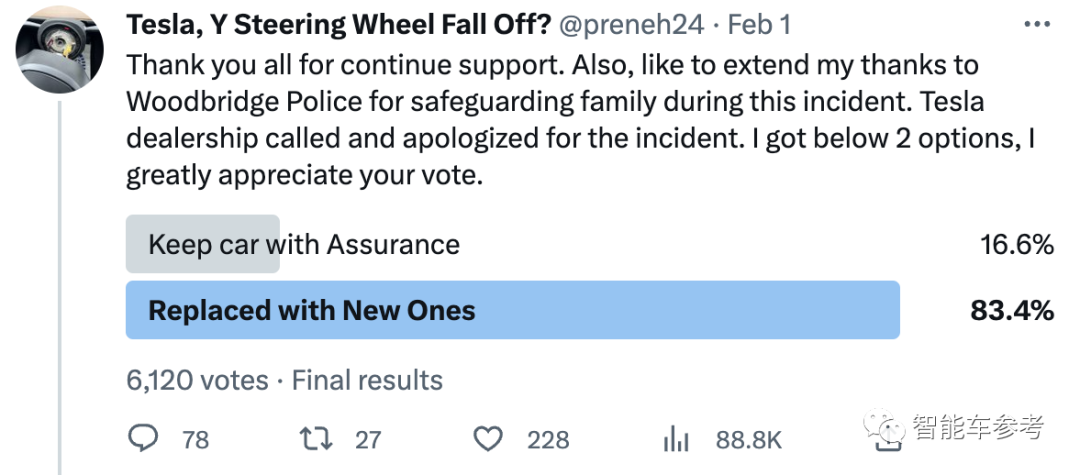This screenshot has height=475, width=1080.
Task: Click the WeChat logo watermark
Action: [x=884, y=425]
